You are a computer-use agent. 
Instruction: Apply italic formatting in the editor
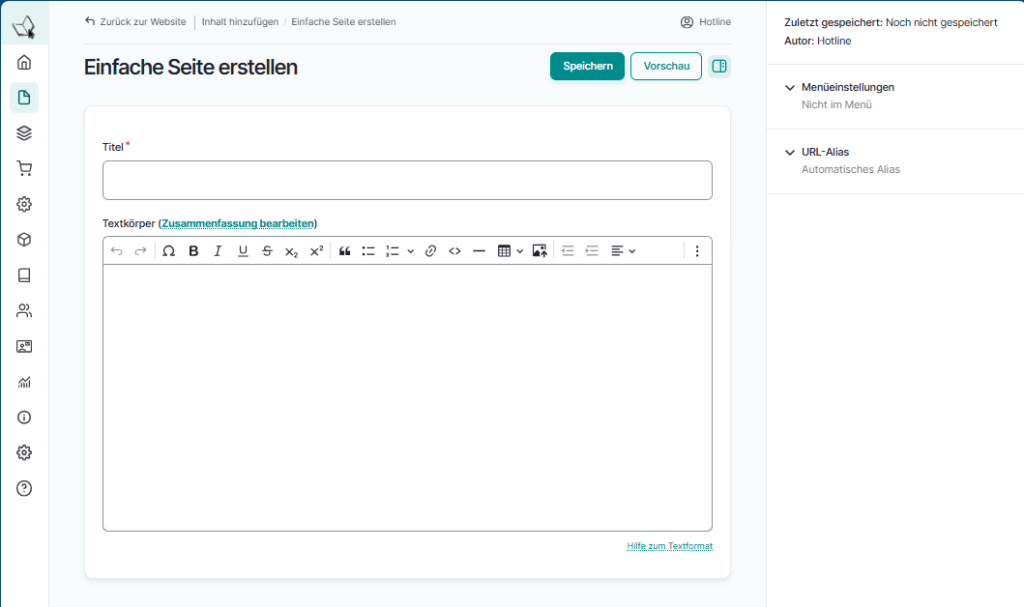point(218,251)
